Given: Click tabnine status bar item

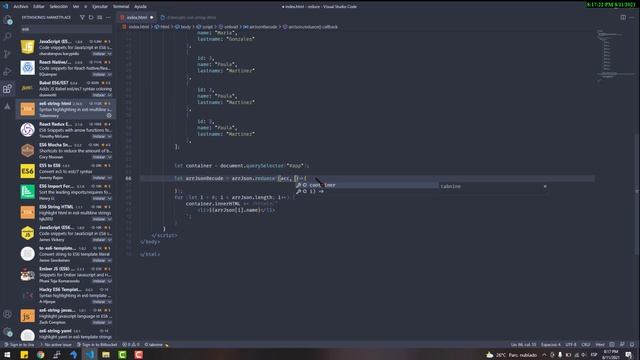Looking at the screenshot, I should (x=156, y=344).
